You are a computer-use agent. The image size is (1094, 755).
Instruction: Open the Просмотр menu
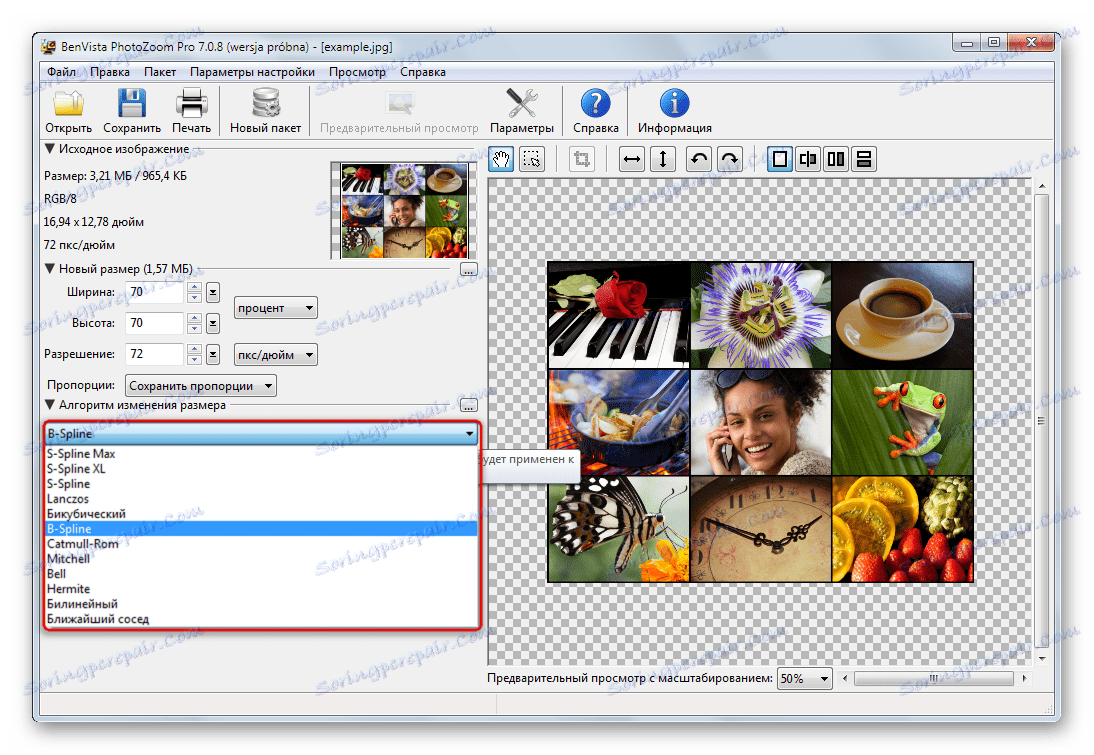[x=357, y=72]
